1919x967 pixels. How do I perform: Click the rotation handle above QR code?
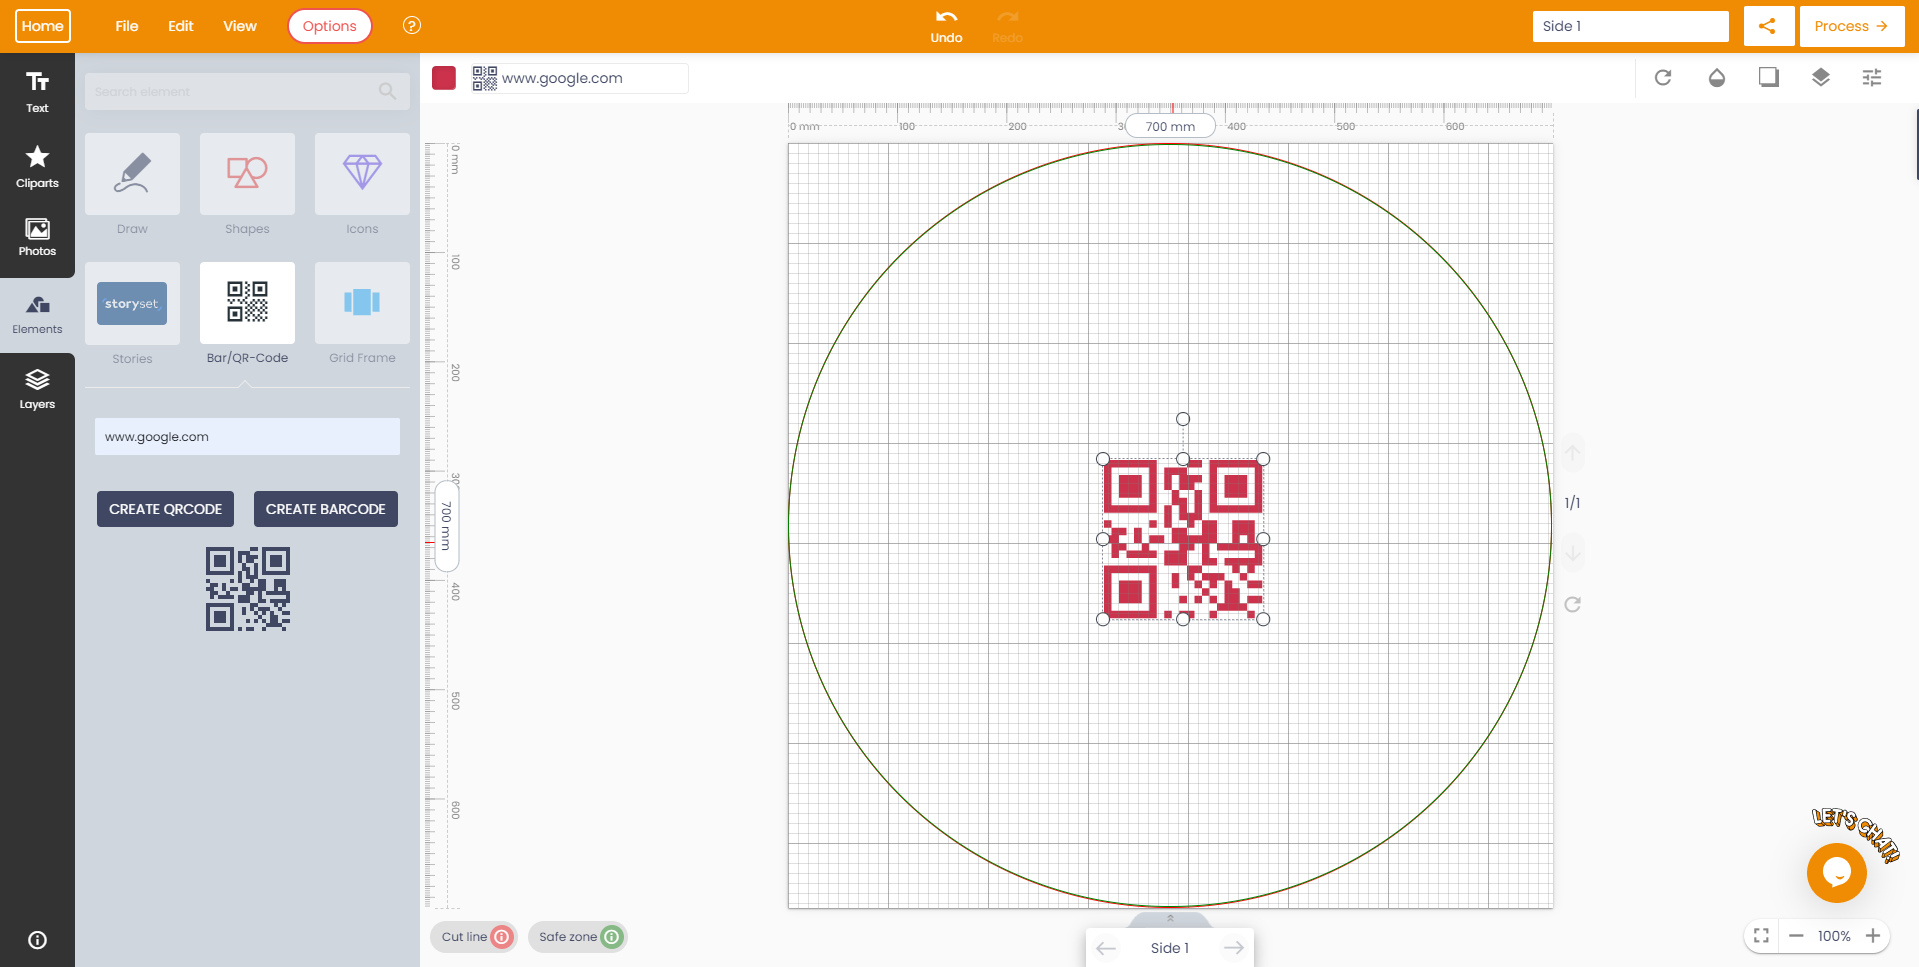point(1183,419)
